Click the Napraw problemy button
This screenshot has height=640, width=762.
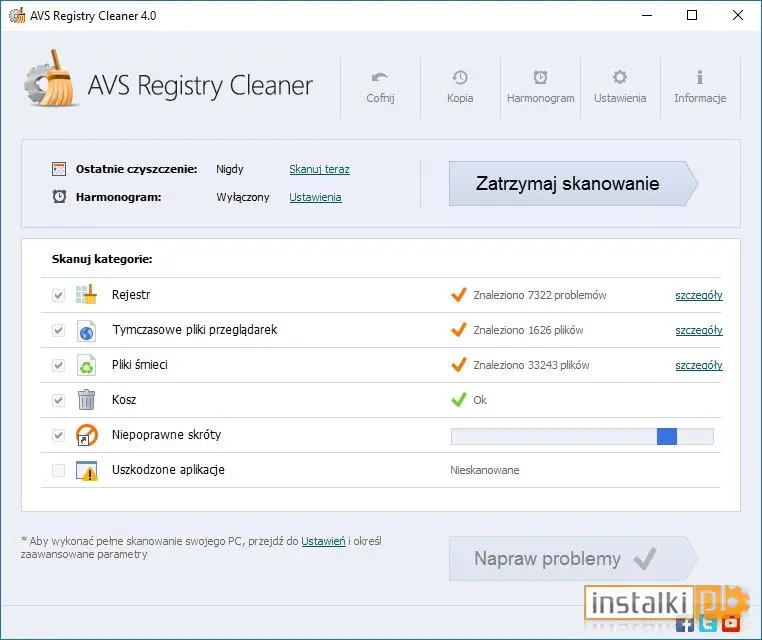[573, 558]
